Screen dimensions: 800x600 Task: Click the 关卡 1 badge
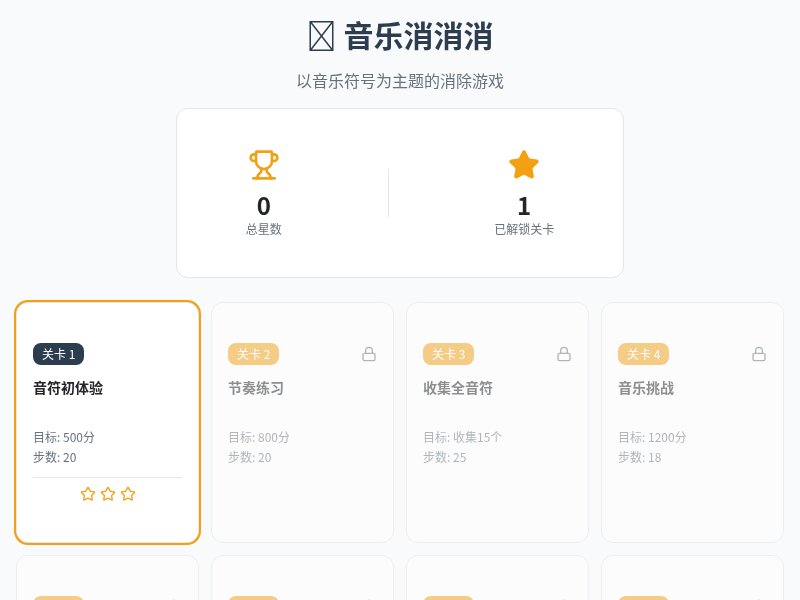60,354
